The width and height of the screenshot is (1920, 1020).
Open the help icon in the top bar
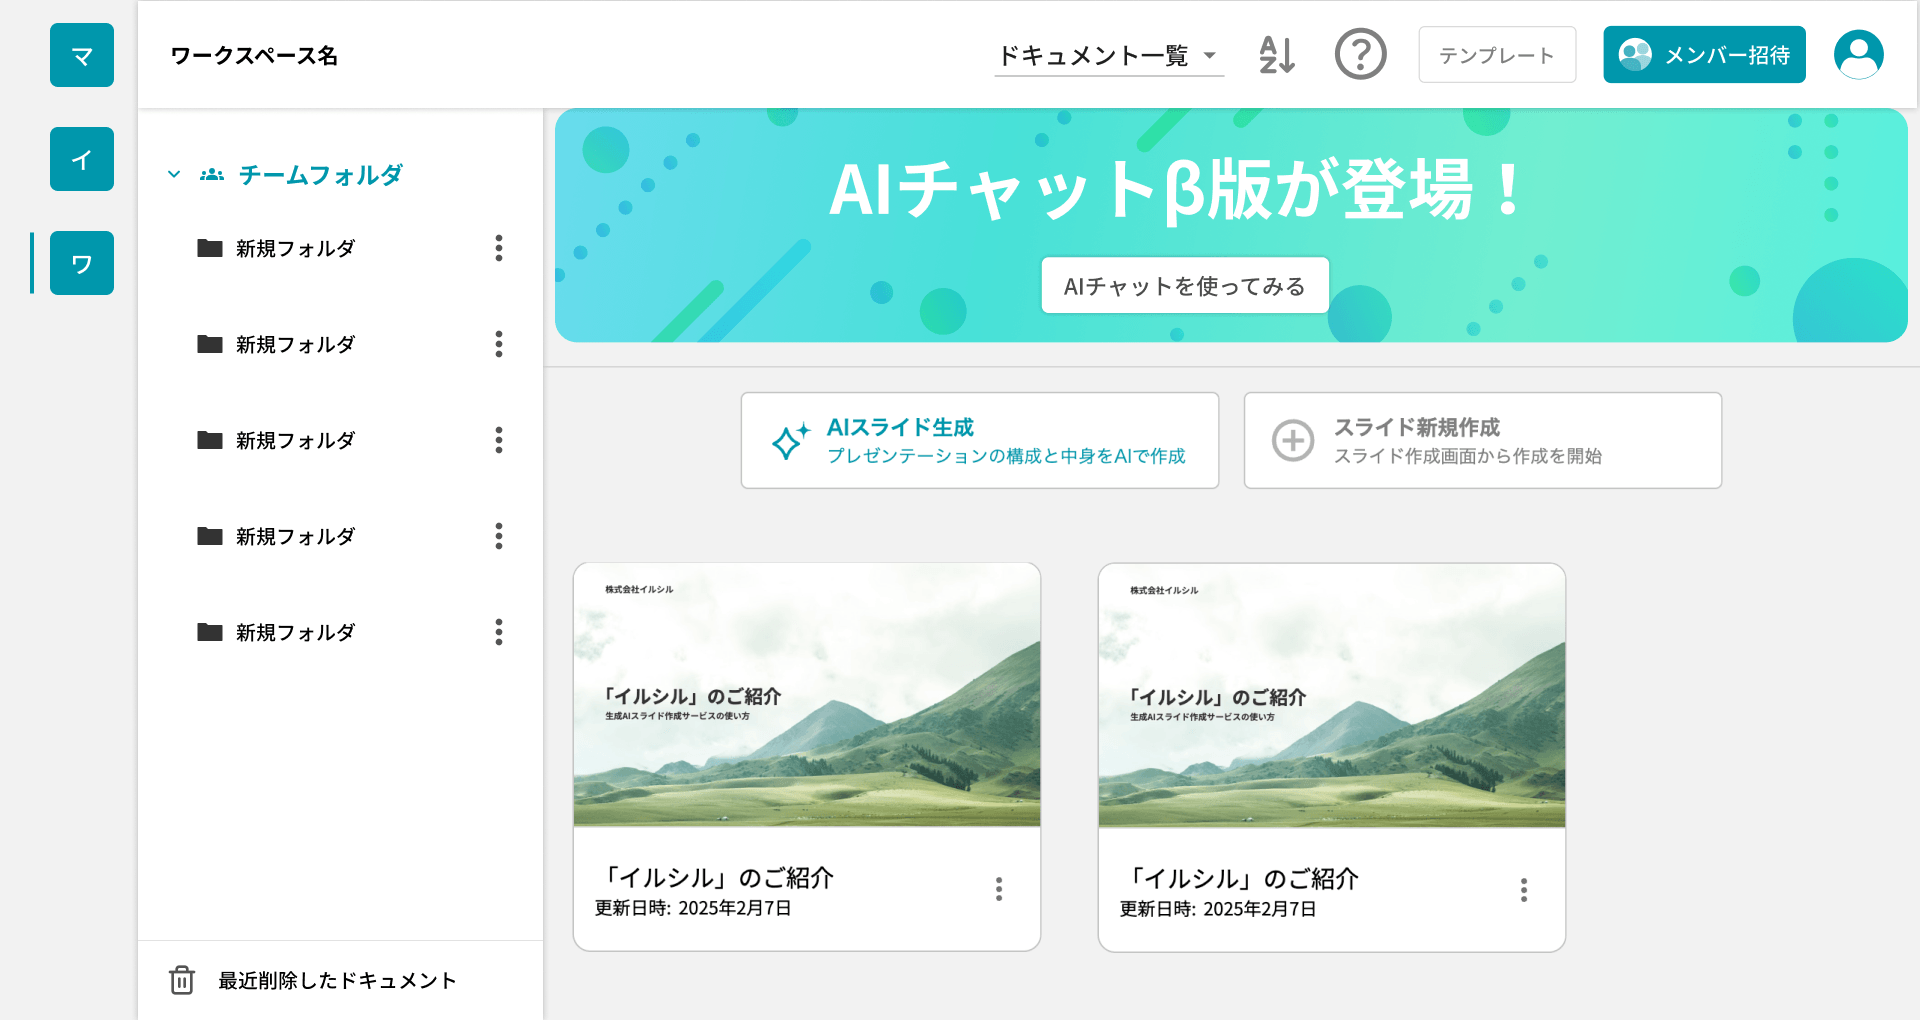1360,55
